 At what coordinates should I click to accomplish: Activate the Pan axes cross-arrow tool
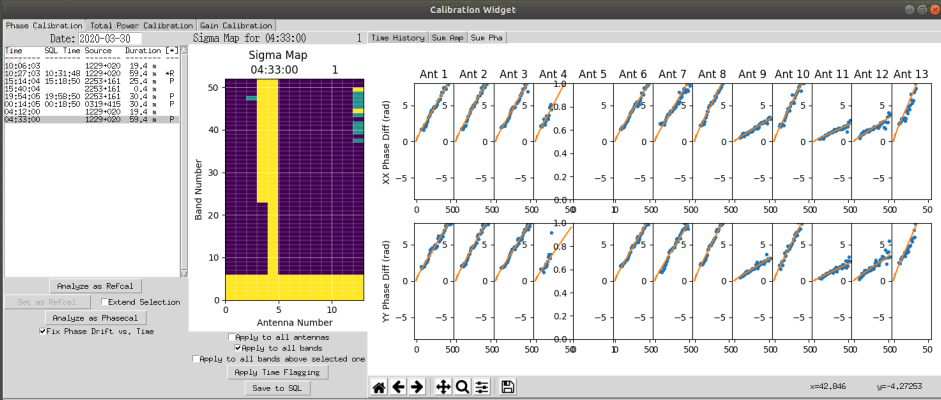tap(443, 387)
